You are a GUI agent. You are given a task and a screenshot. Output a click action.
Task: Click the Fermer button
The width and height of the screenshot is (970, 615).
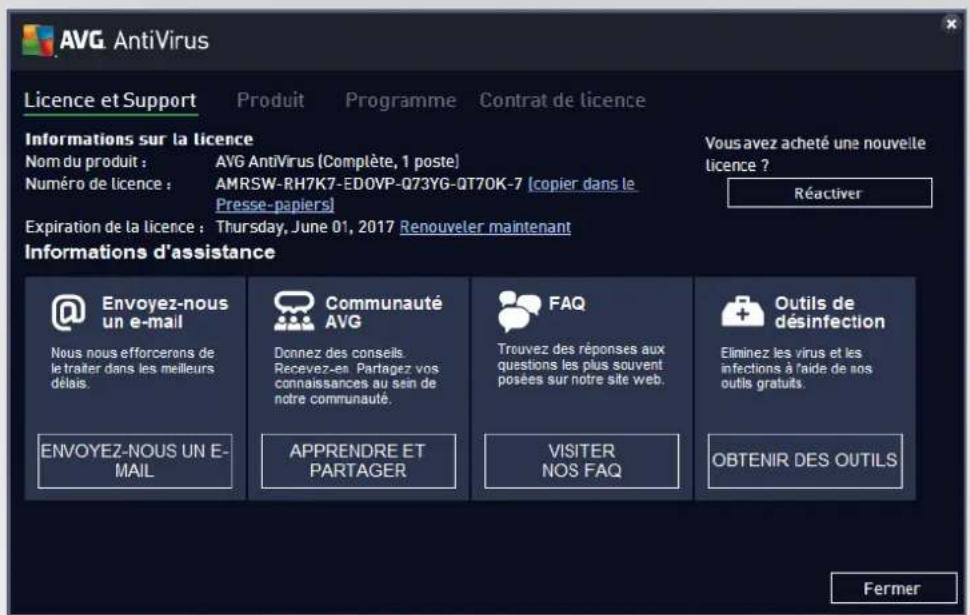(893, 588)
